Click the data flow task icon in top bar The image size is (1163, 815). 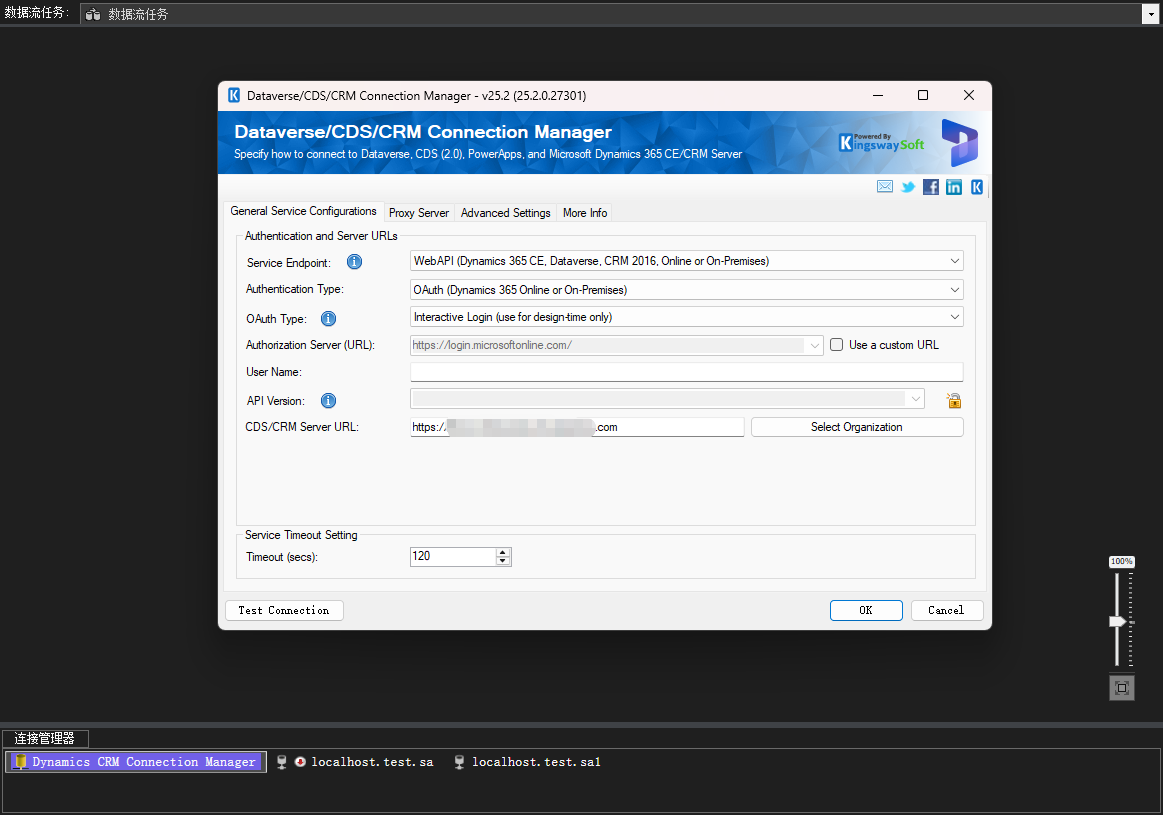point(93,14)
